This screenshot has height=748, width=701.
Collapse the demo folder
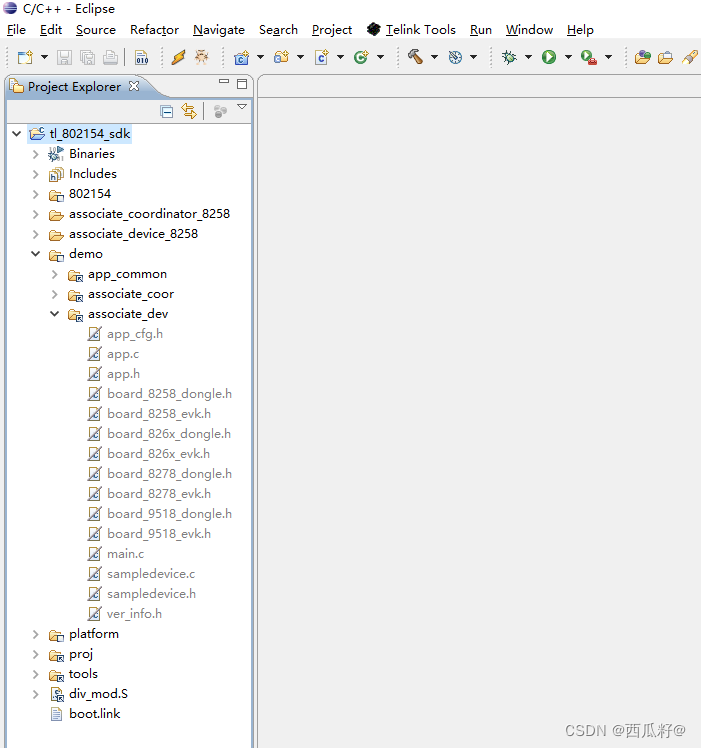tap(36, 254)
